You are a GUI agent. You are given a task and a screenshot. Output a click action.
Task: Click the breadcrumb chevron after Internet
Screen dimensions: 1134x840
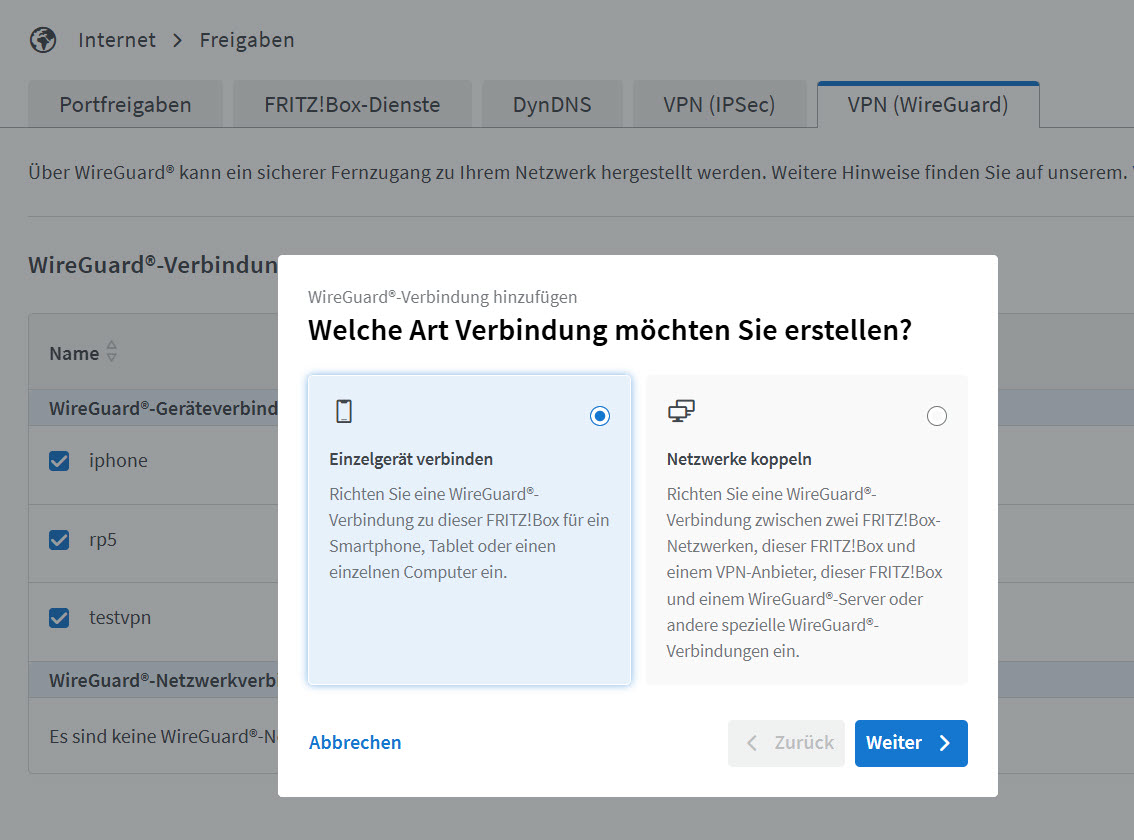177,40
